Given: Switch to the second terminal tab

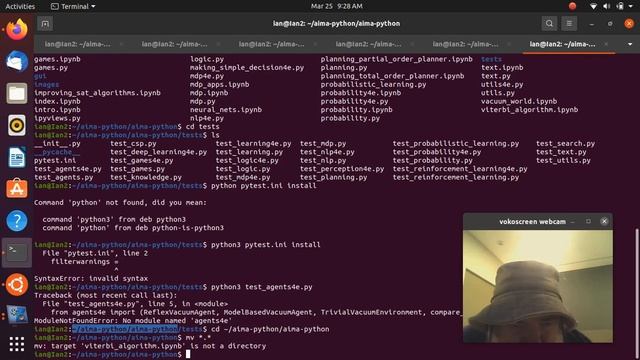Looking at the screenshot, I should tap(175, 44).
